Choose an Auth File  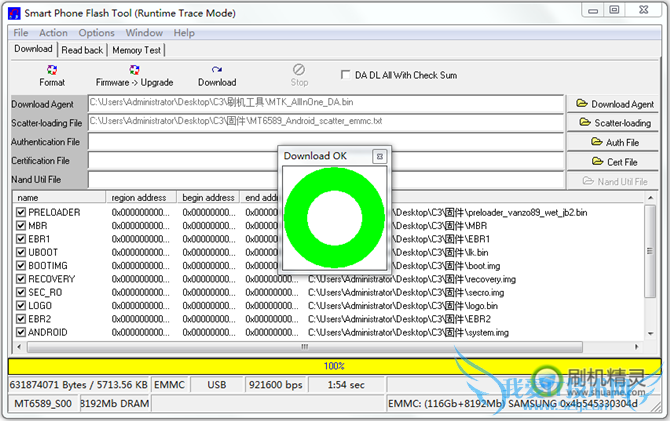(614, 142)
